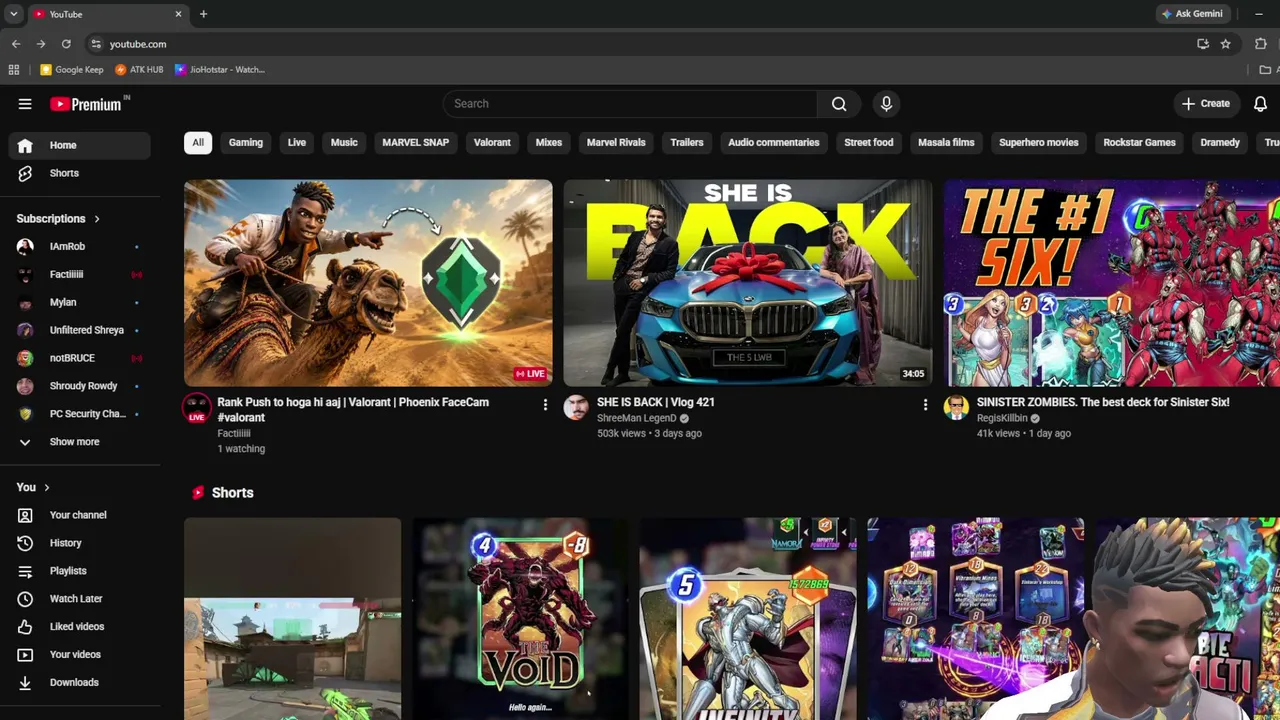This screenshot has width=1280, height=720.
Task: Open SHE IS BACK | Vlog 421 title
Action: (x=656, y=402)
